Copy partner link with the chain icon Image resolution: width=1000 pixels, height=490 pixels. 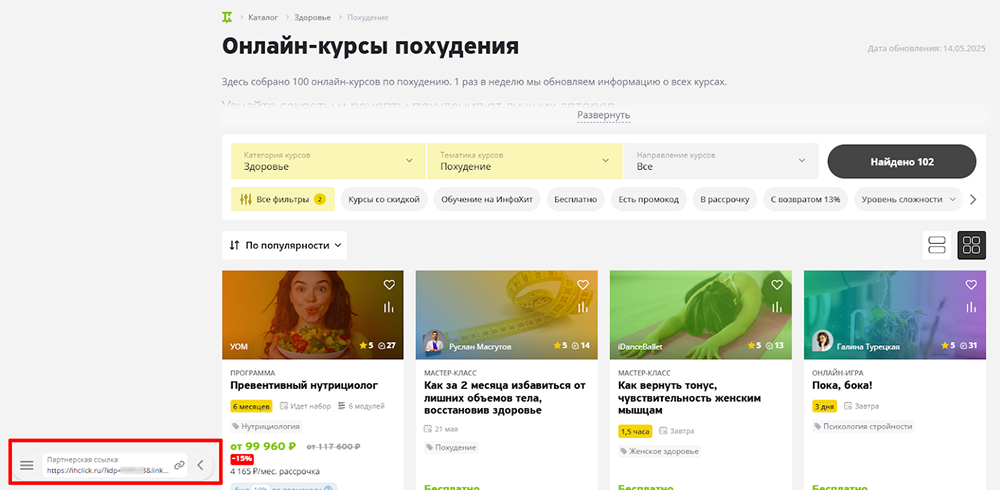[x=180, y=466]
